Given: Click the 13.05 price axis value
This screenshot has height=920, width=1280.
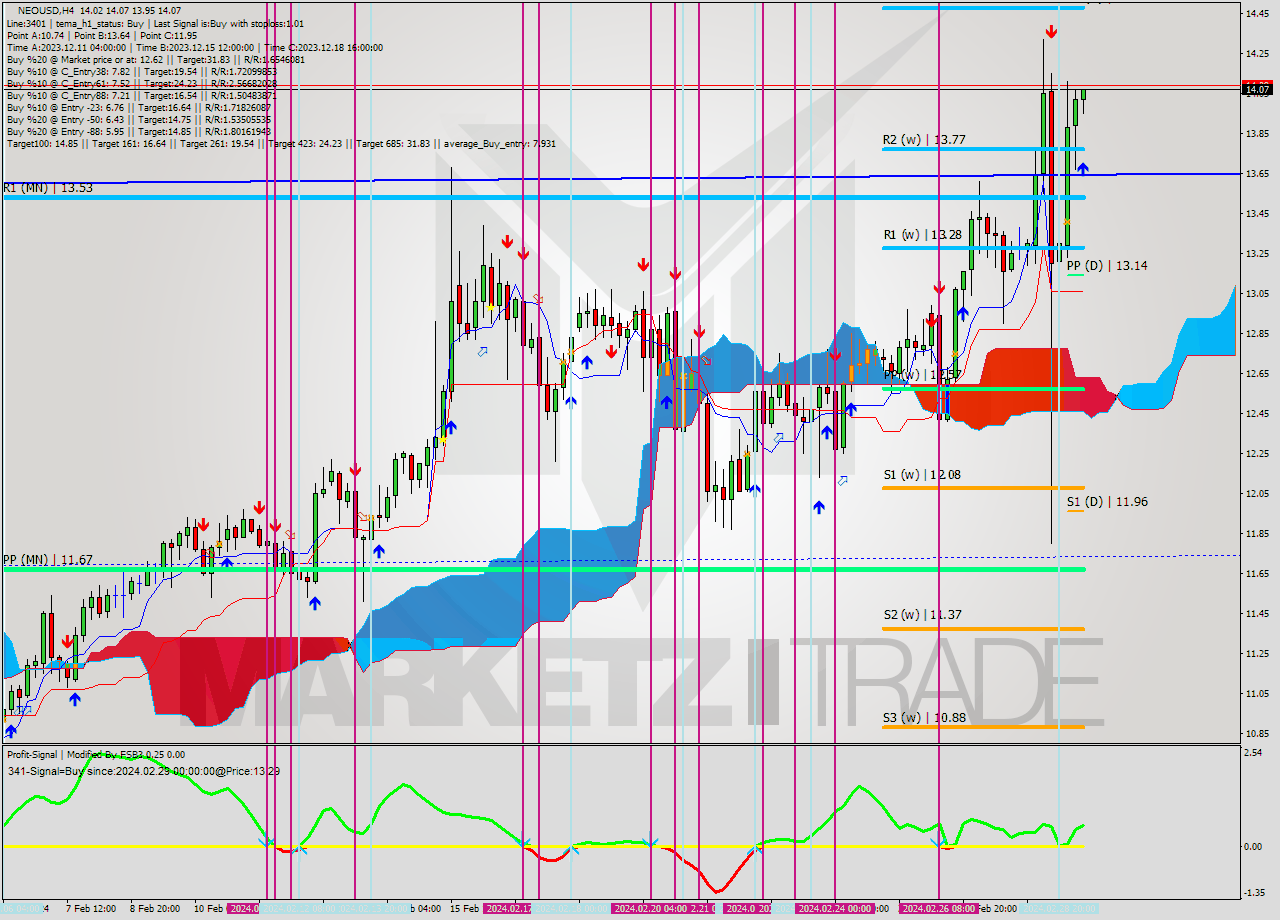Looking at the screenshot, I should (1257, 293).
